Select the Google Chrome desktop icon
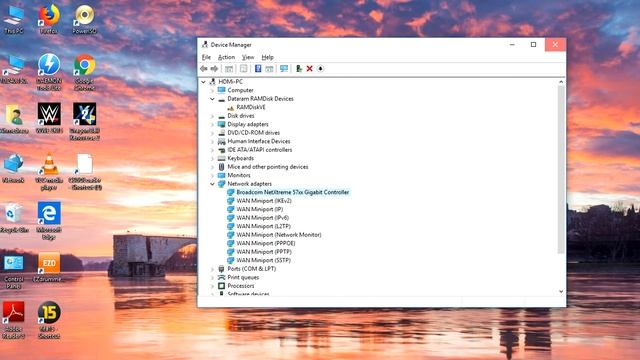The height and width of the screenshot is (360, 640). click(84, 72)
